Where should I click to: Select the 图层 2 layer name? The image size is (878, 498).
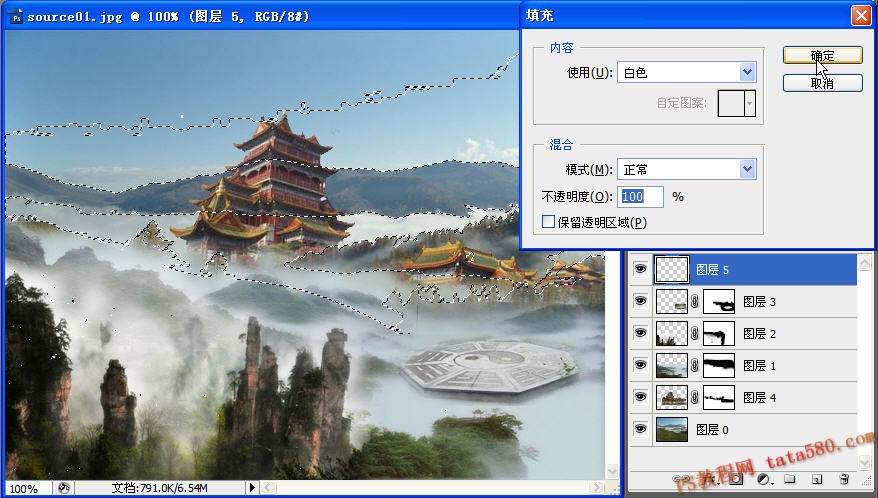759,334
